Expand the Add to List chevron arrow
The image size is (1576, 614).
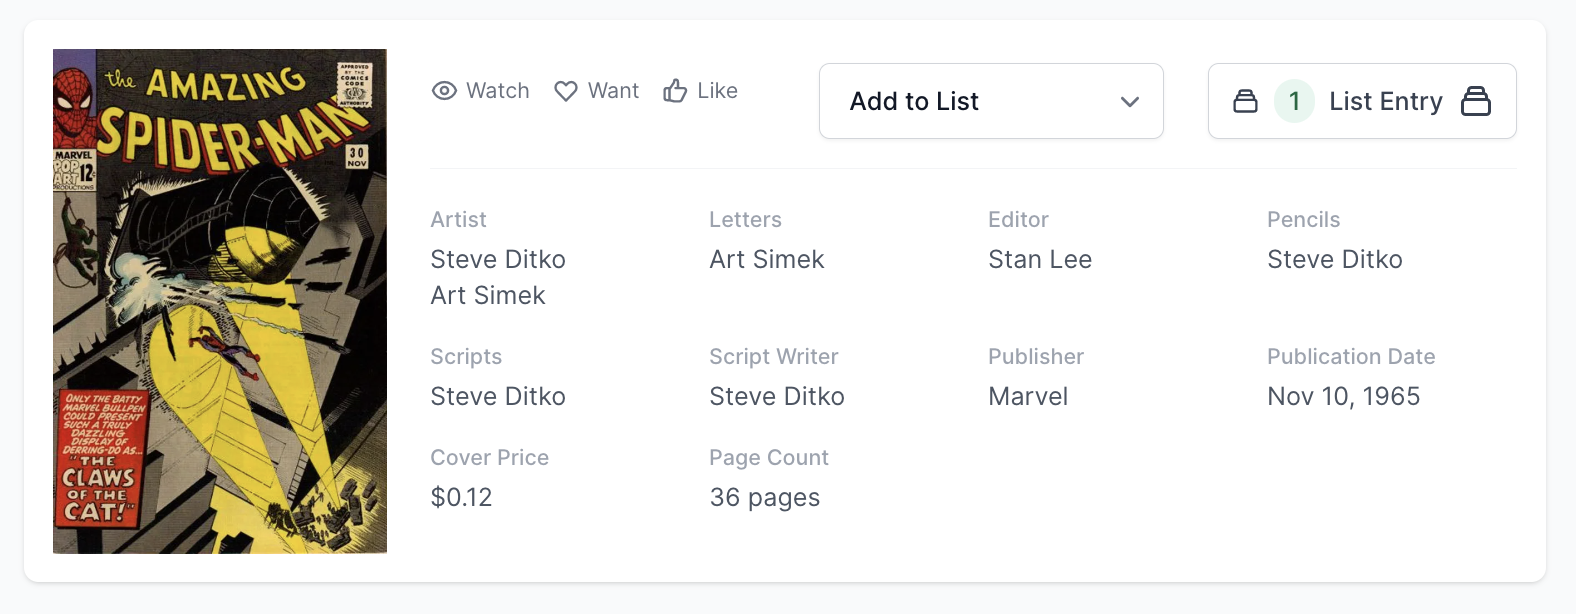tap(1130, 102)
